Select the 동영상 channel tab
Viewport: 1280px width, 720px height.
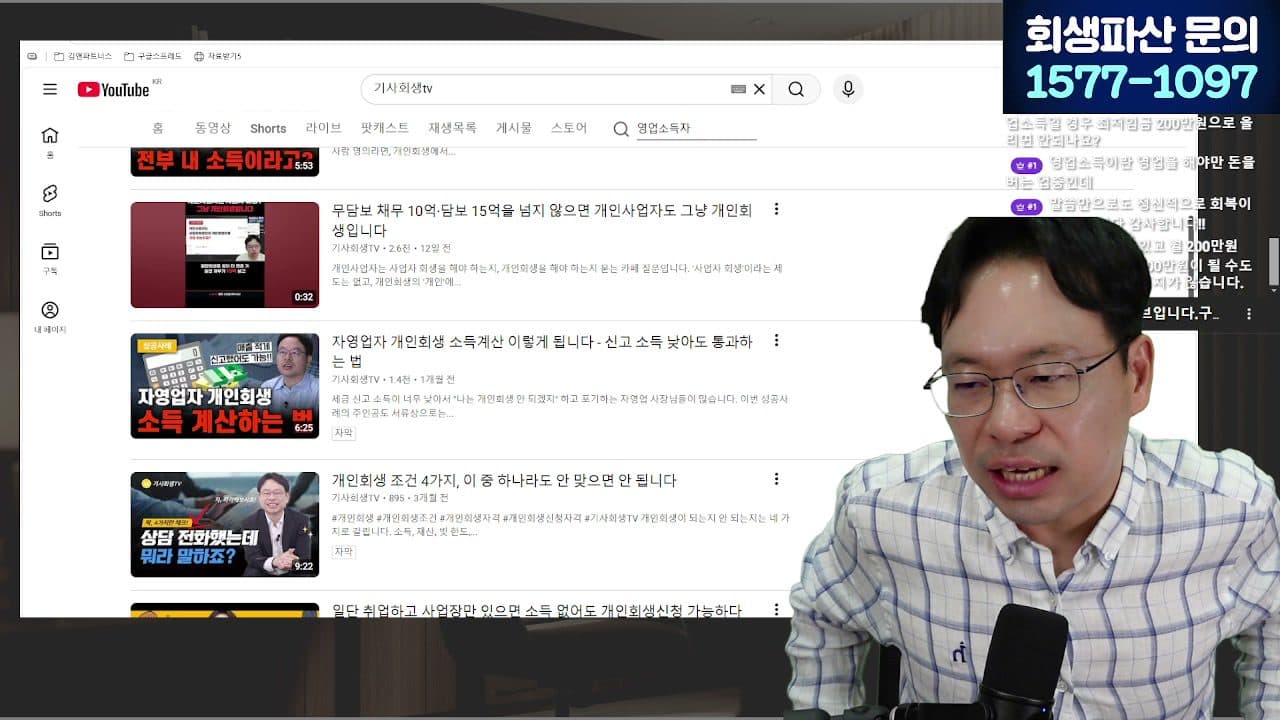pos(213,128)
